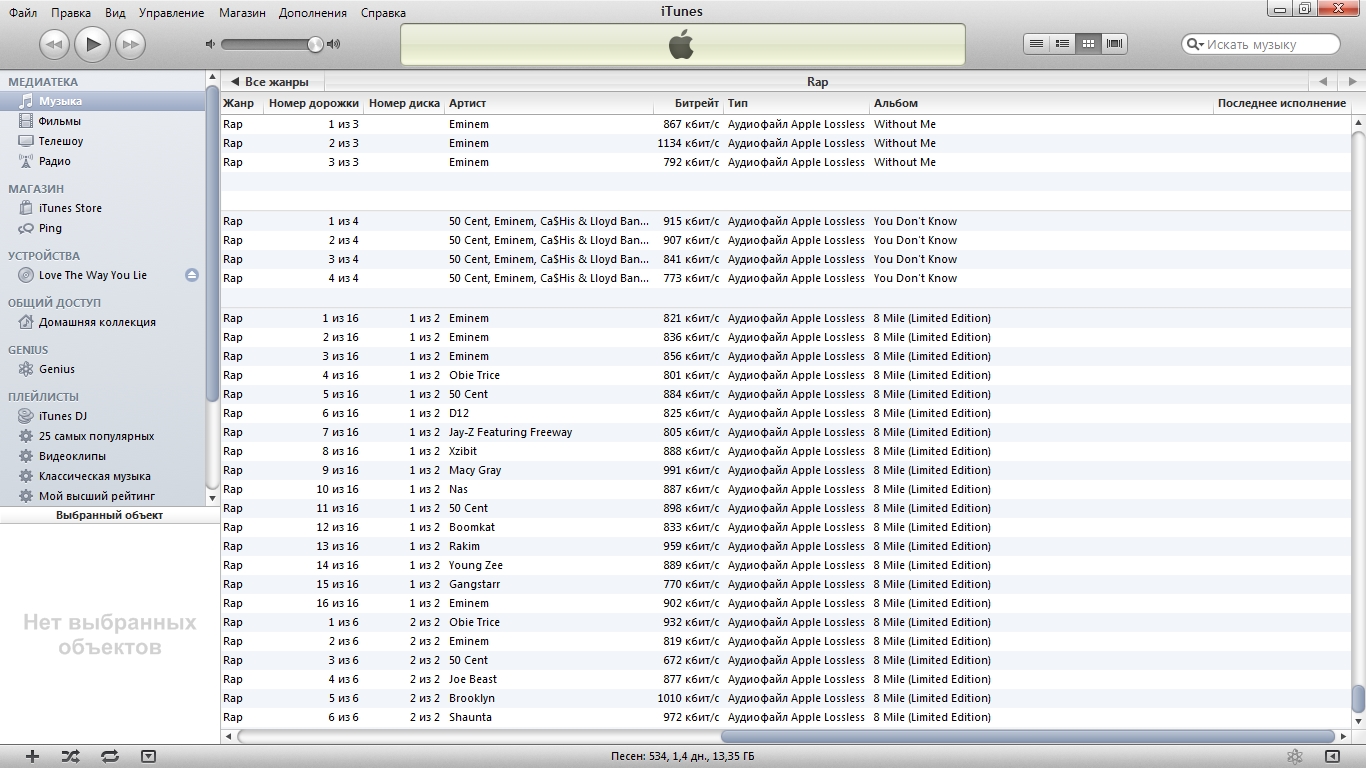This screenshot has width=1366, height=768.
Task: Skip to previous track button
Action: pos(54,44)
